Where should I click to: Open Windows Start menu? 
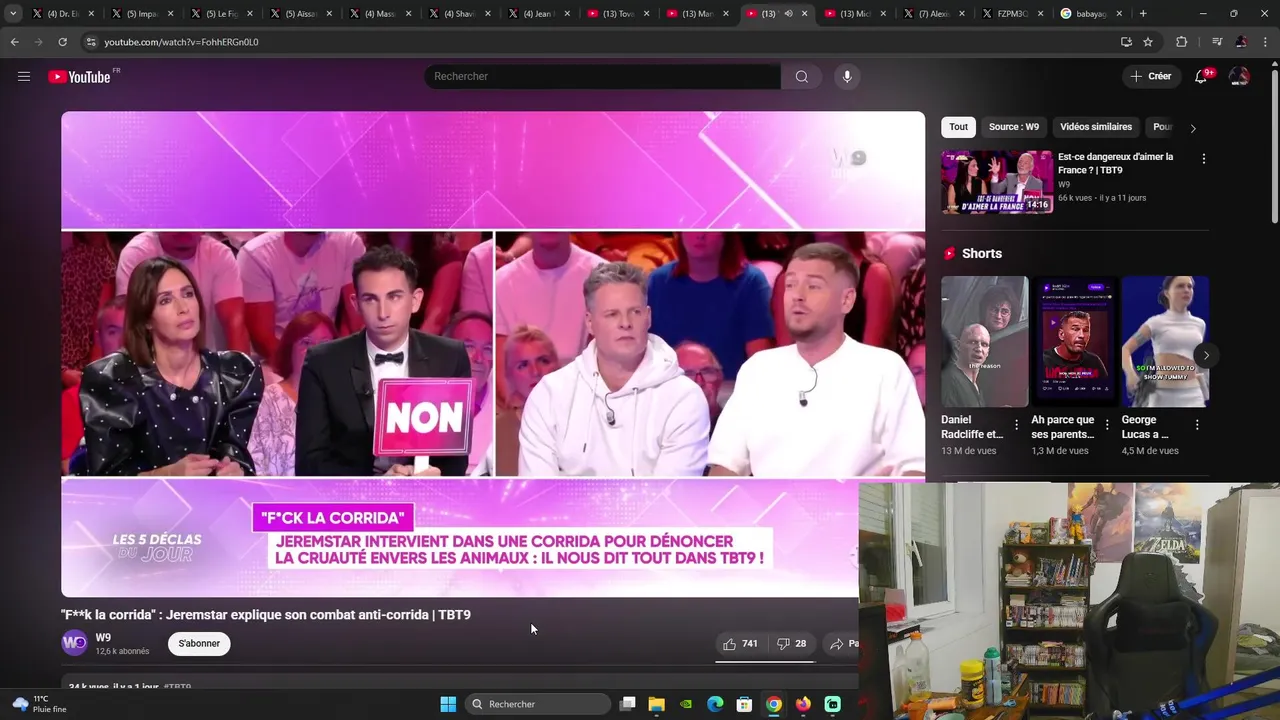(x=448, y=704)
